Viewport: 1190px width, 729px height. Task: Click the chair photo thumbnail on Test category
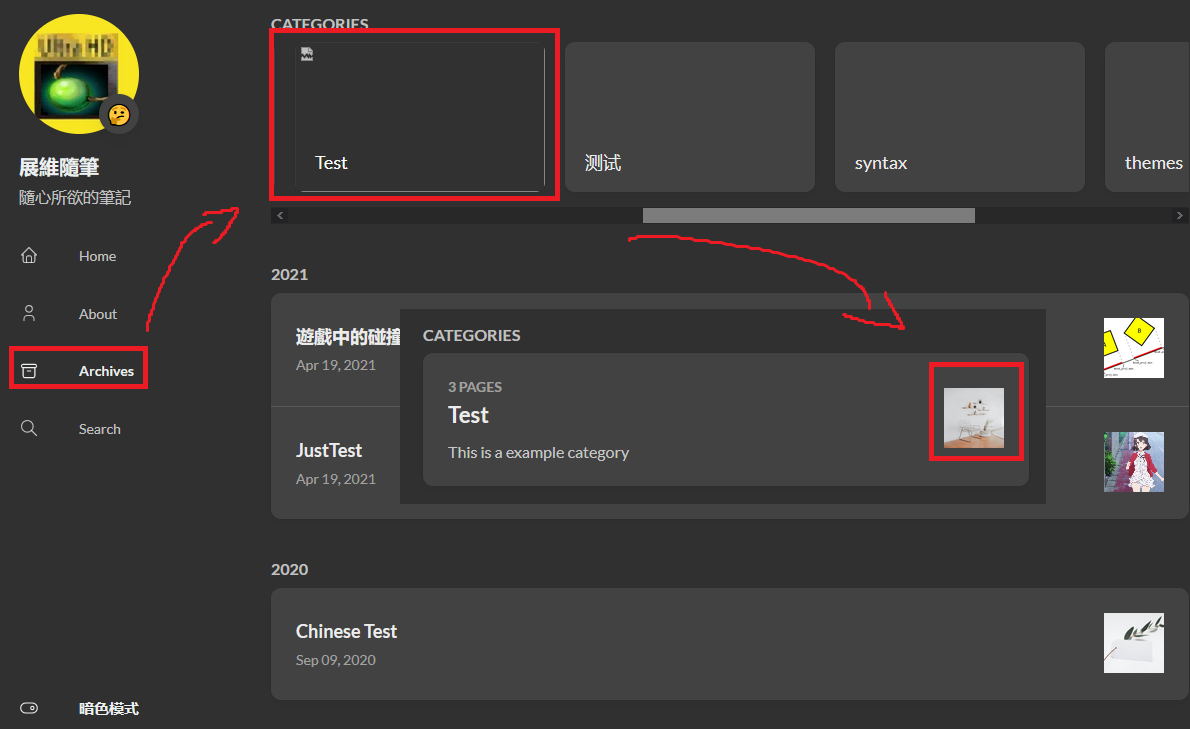(x=976, y=411)
